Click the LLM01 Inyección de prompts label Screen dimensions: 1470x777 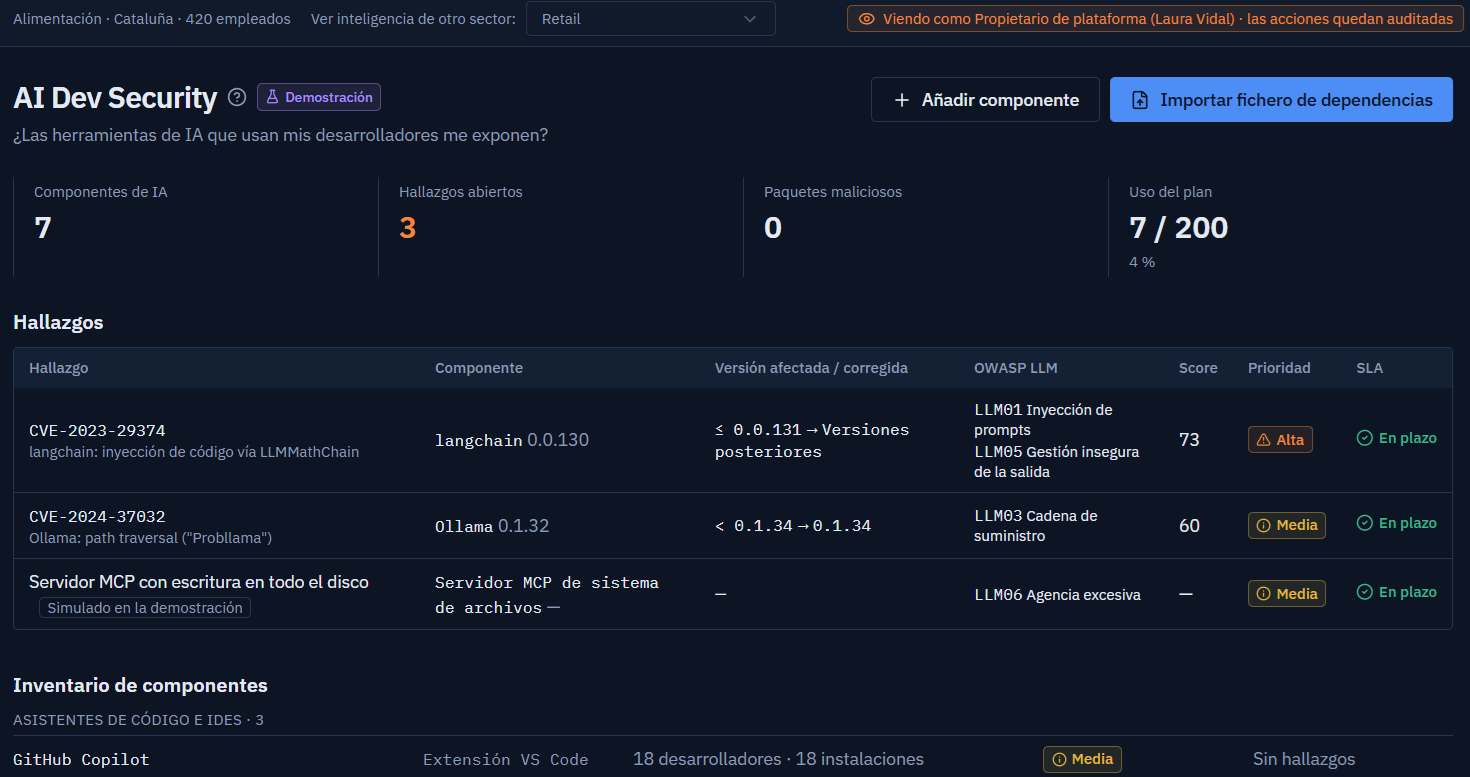click(1043, 420)
